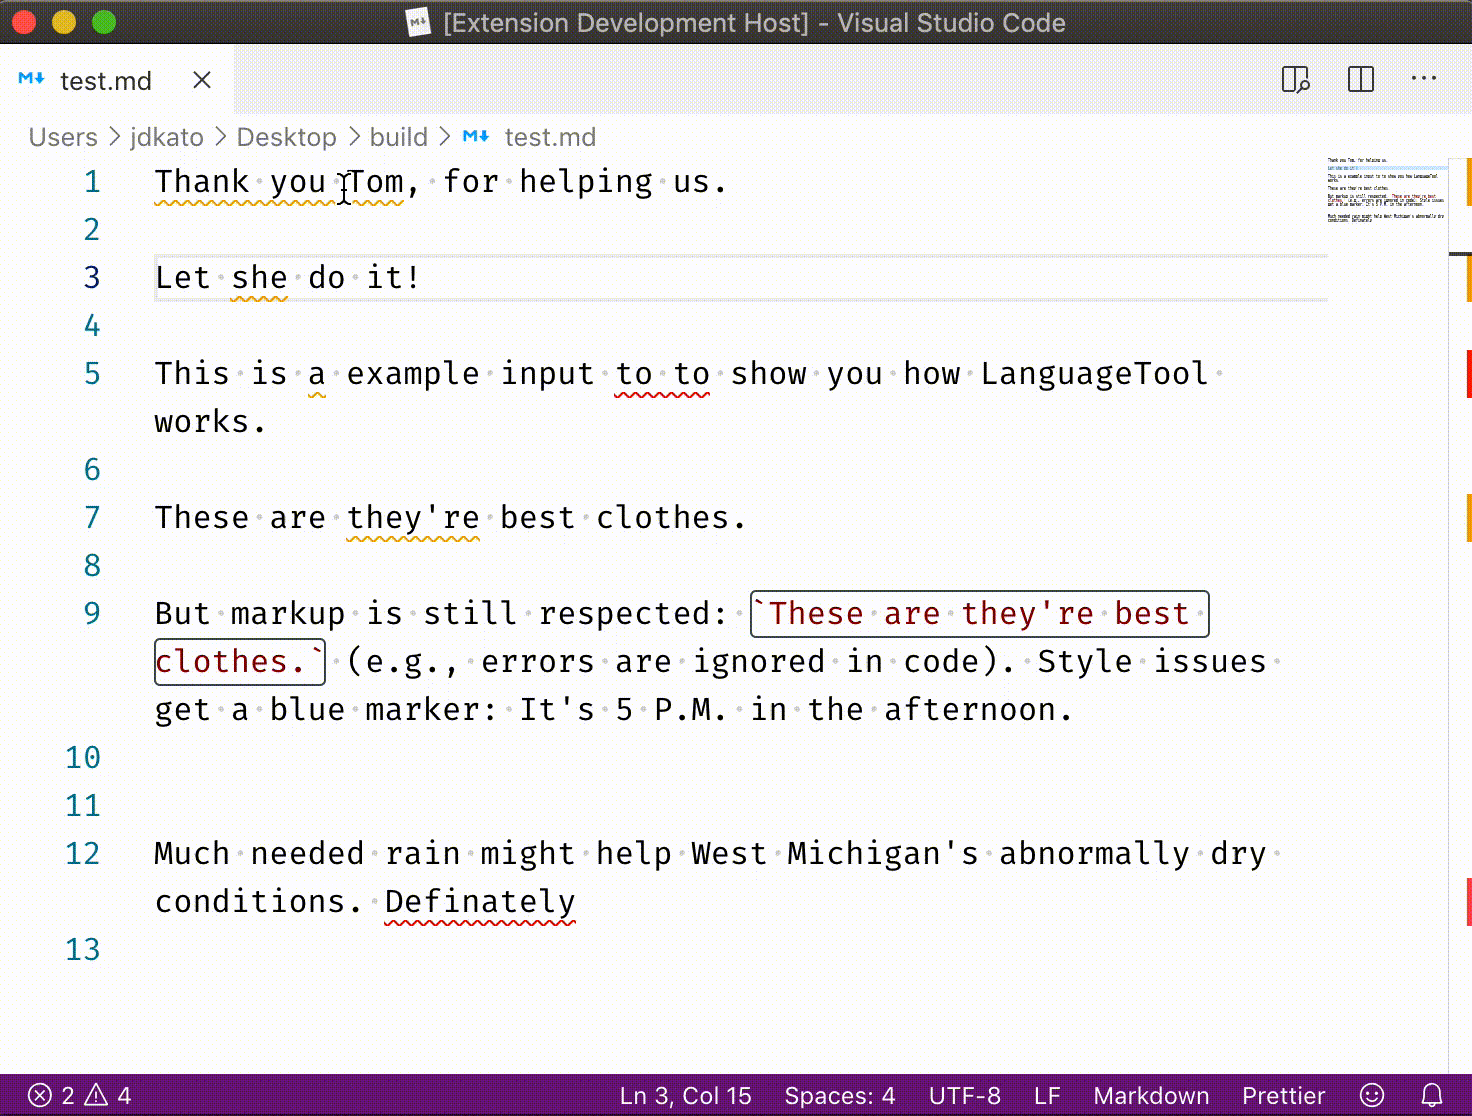Change indentation via Spaces: 4
The height and width of the screenshot is (1116, 1472).
839,1095
